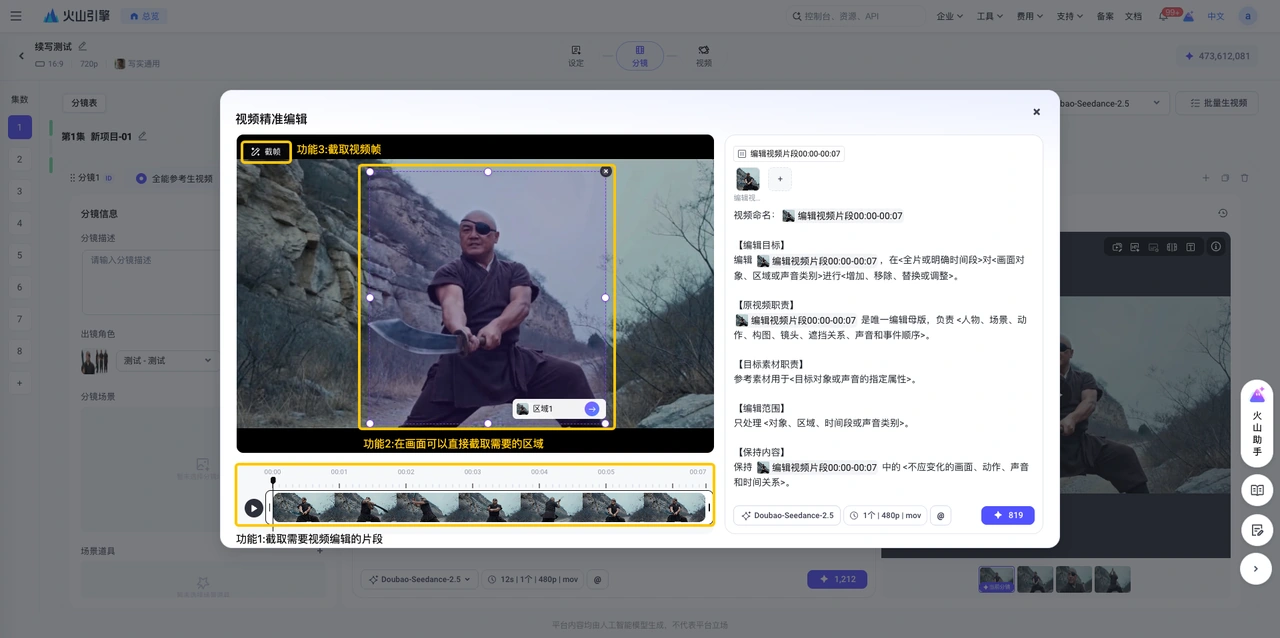Screen dimensions: 1280x638
Task: Click the 写实通用 style tag
Action: 137,64
